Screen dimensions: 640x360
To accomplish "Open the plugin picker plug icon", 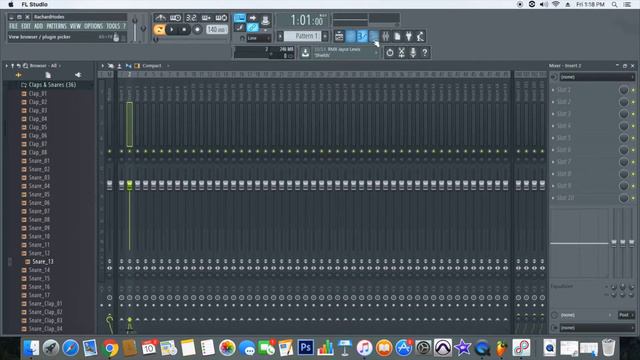I will [409, 36].
